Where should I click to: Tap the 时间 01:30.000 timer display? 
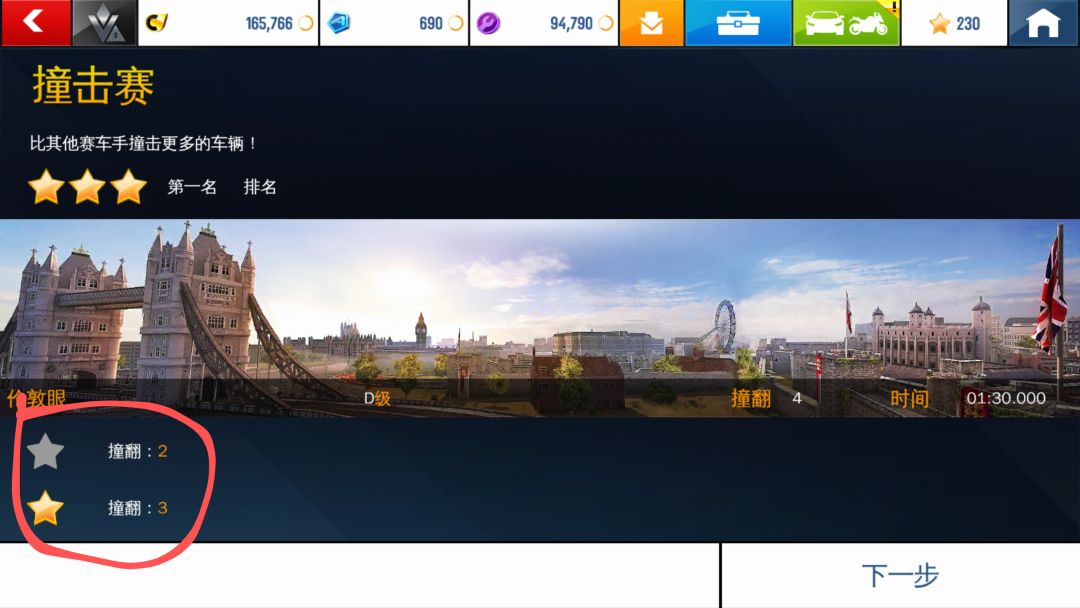click(x=968, y=398)
